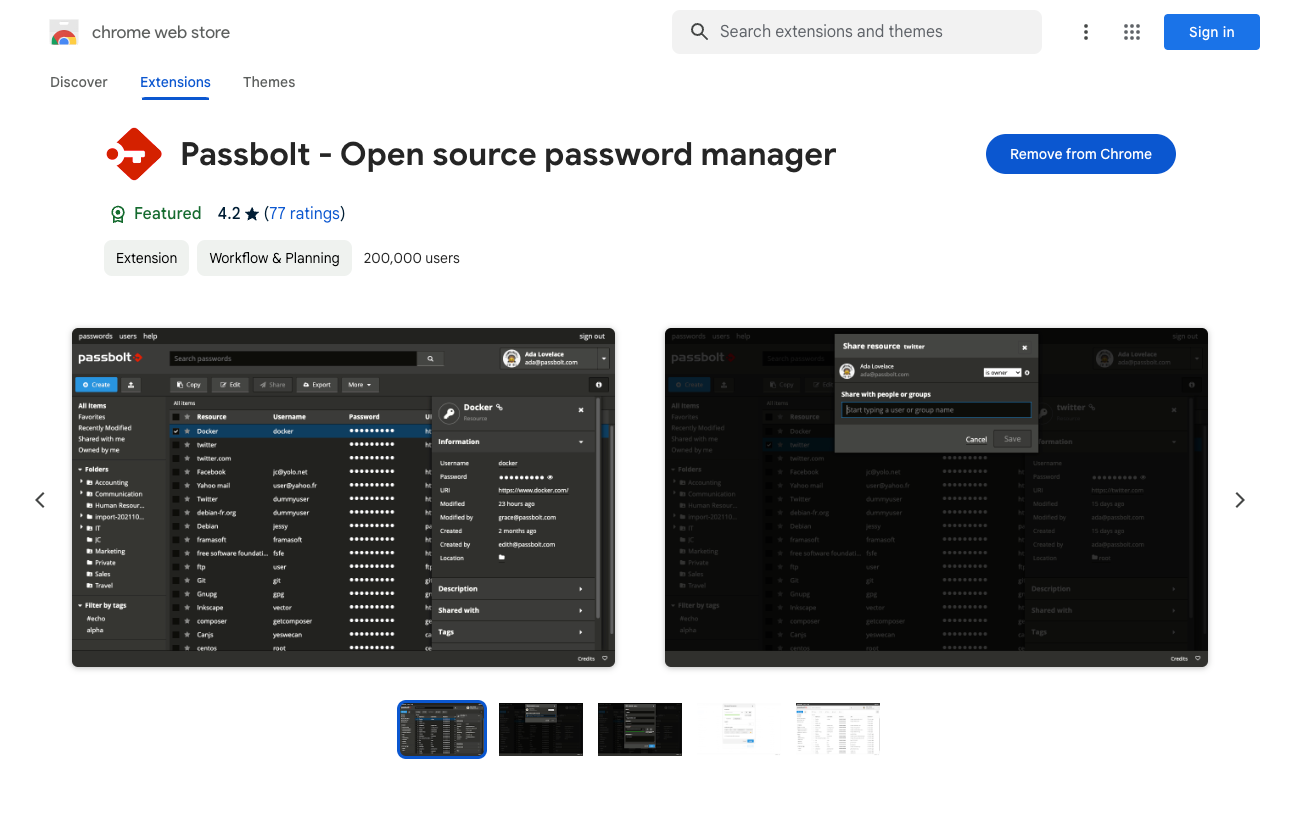Click the Extension category chip
Viewport: 1291px width, 815px height.
click(146, 258)
